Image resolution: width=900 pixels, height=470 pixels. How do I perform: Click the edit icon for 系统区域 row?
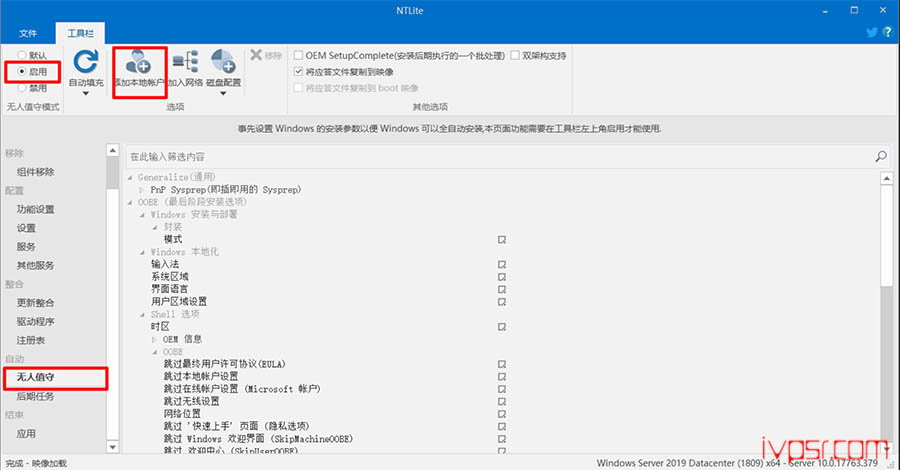pyautogui.click(x=502, y=277)
